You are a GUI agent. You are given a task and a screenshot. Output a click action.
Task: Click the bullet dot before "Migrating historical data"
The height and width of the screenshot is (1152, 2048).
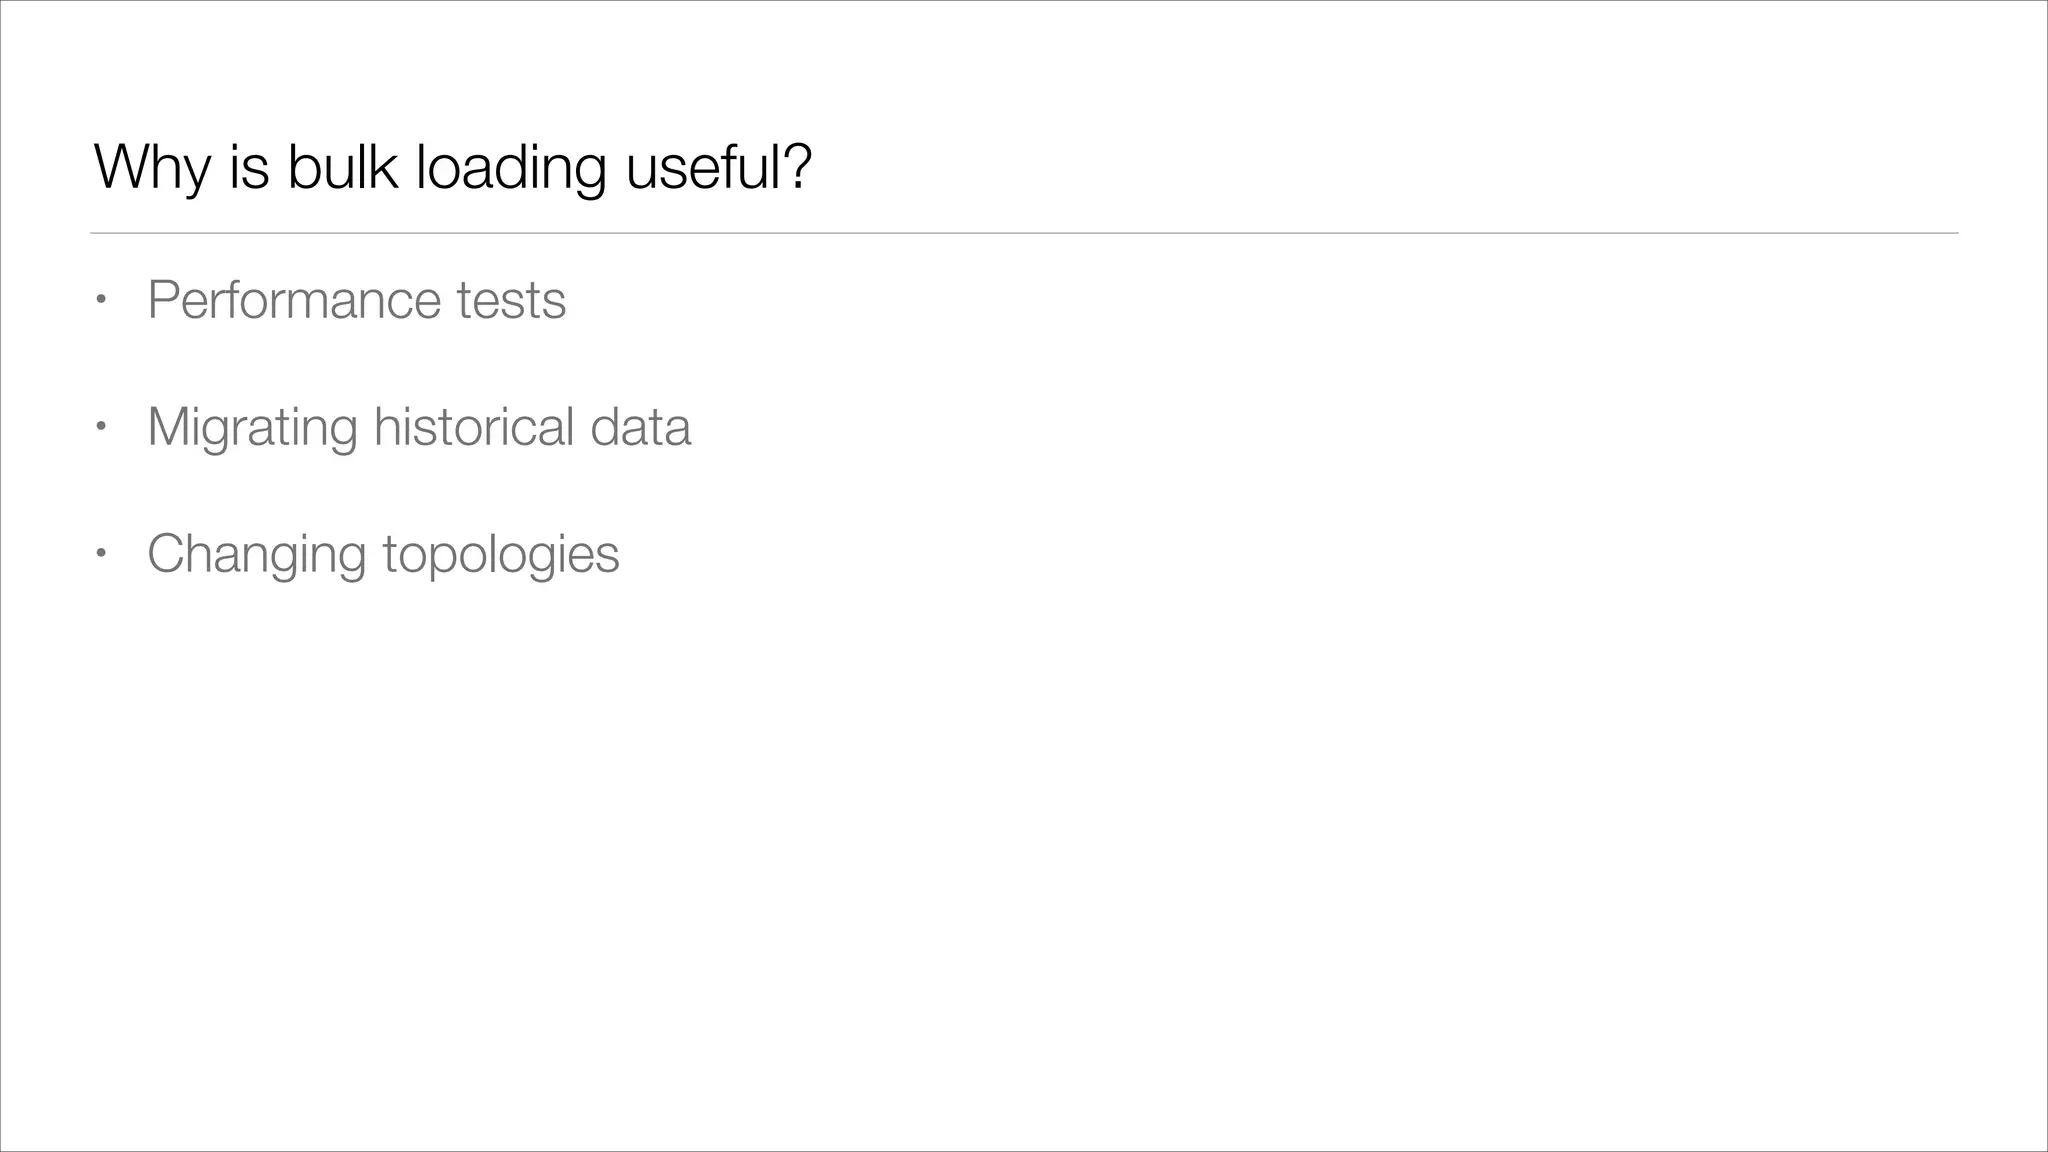pyautogui.click(x=99, y=427)
